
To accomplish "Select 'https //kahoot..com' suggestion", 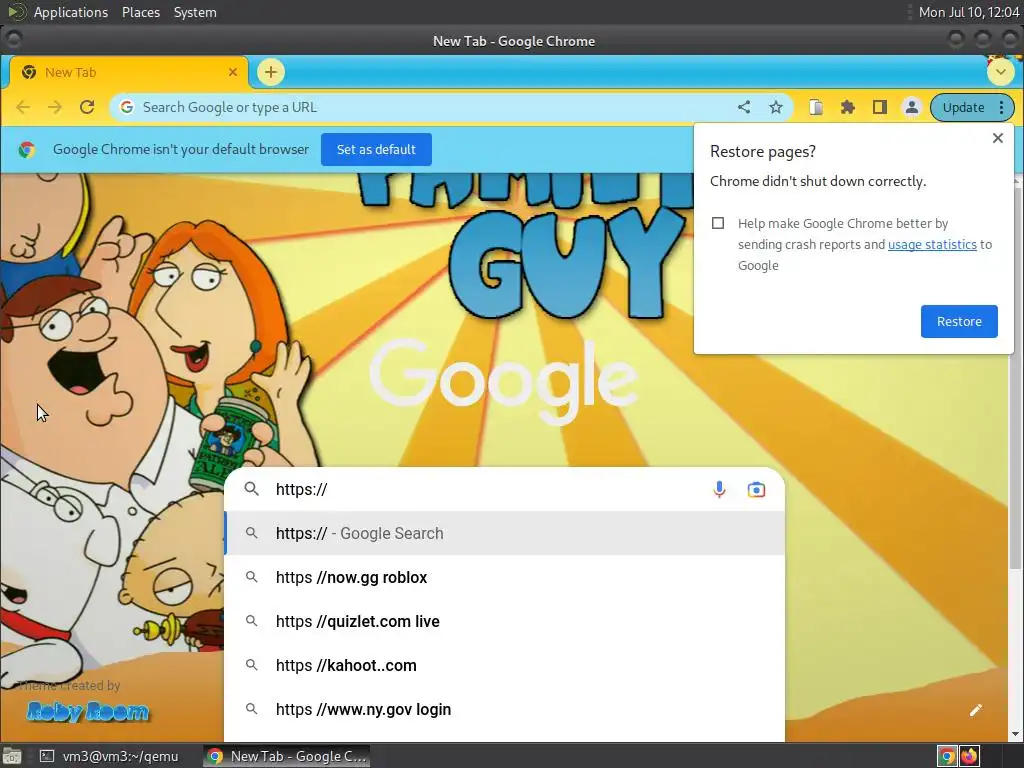I will (504, 665).
